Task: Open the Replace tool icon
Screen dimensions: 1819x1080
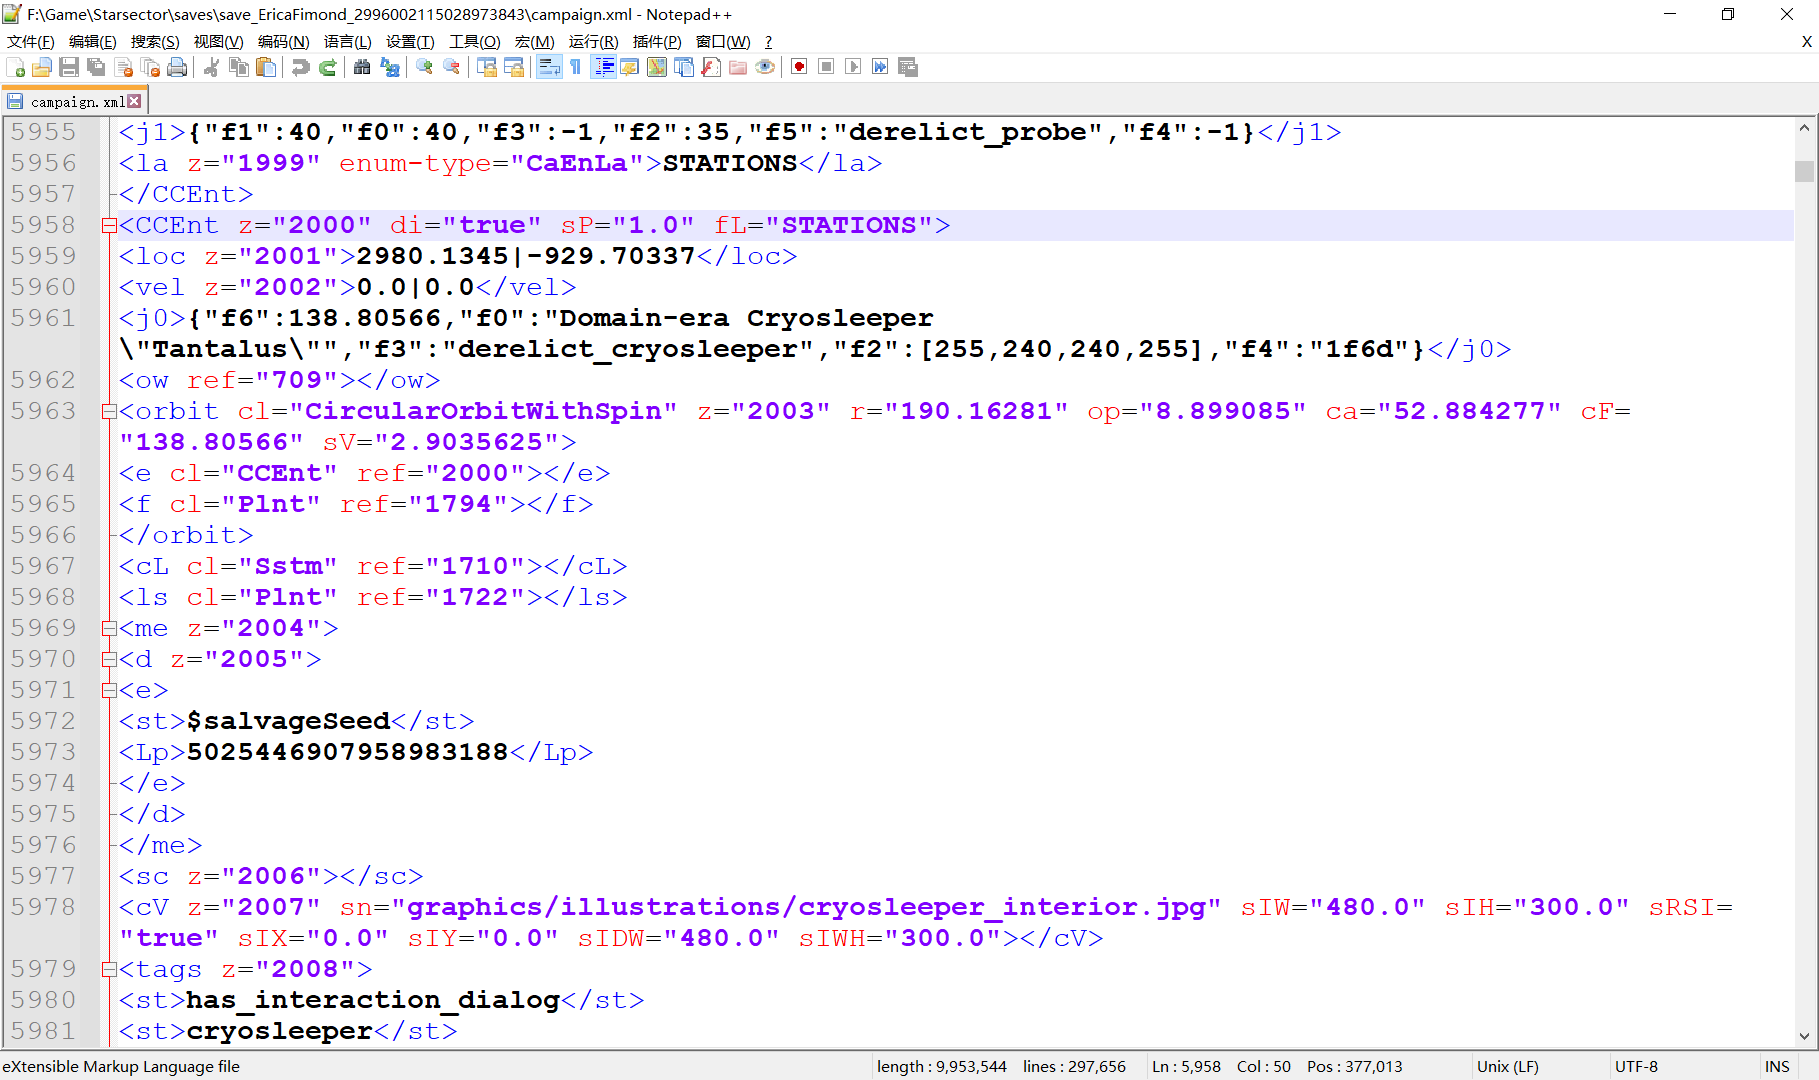Action: pos(390,67)
